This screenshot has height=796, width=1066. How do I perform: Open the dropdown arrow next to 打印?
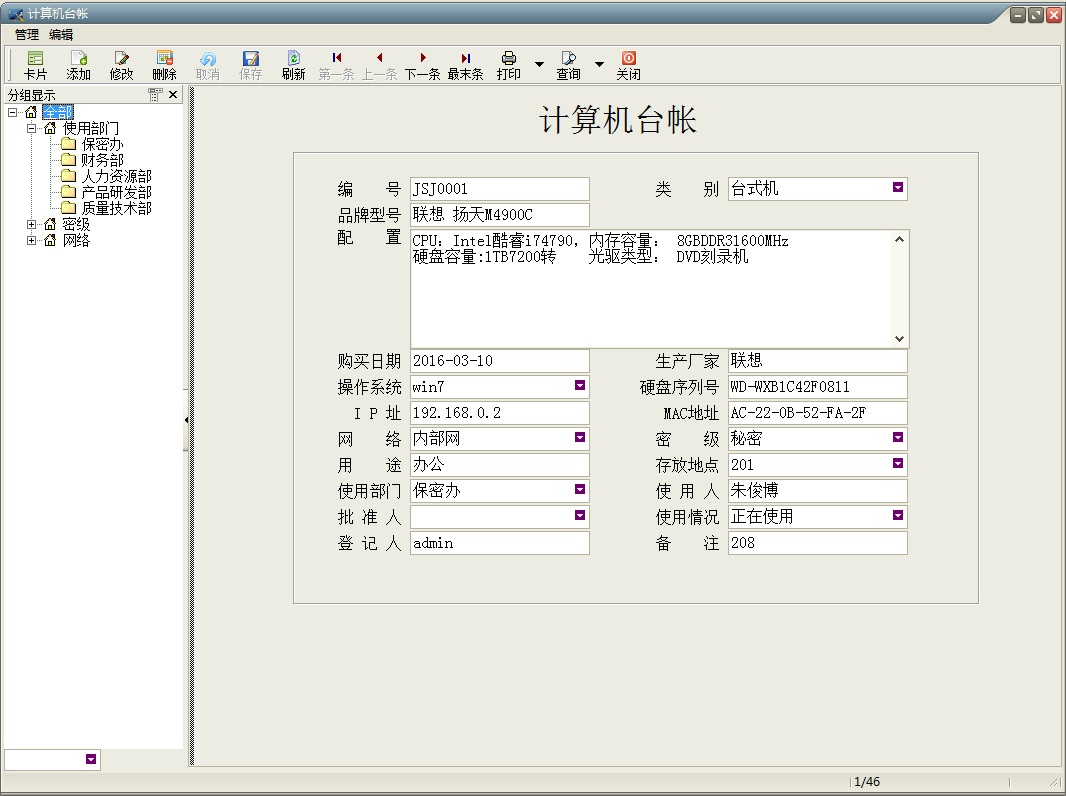tap(539, 65)
